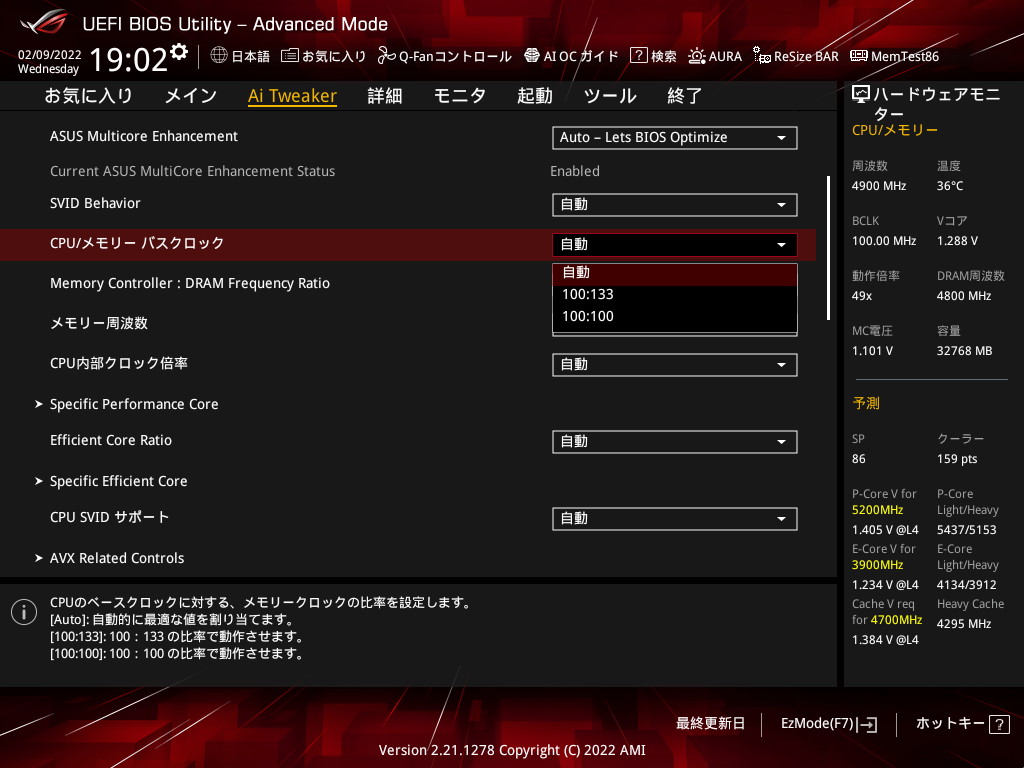Open CPU SVID サポート dropdown
This screenshot has width=1024, height=768.
(675, 519)
